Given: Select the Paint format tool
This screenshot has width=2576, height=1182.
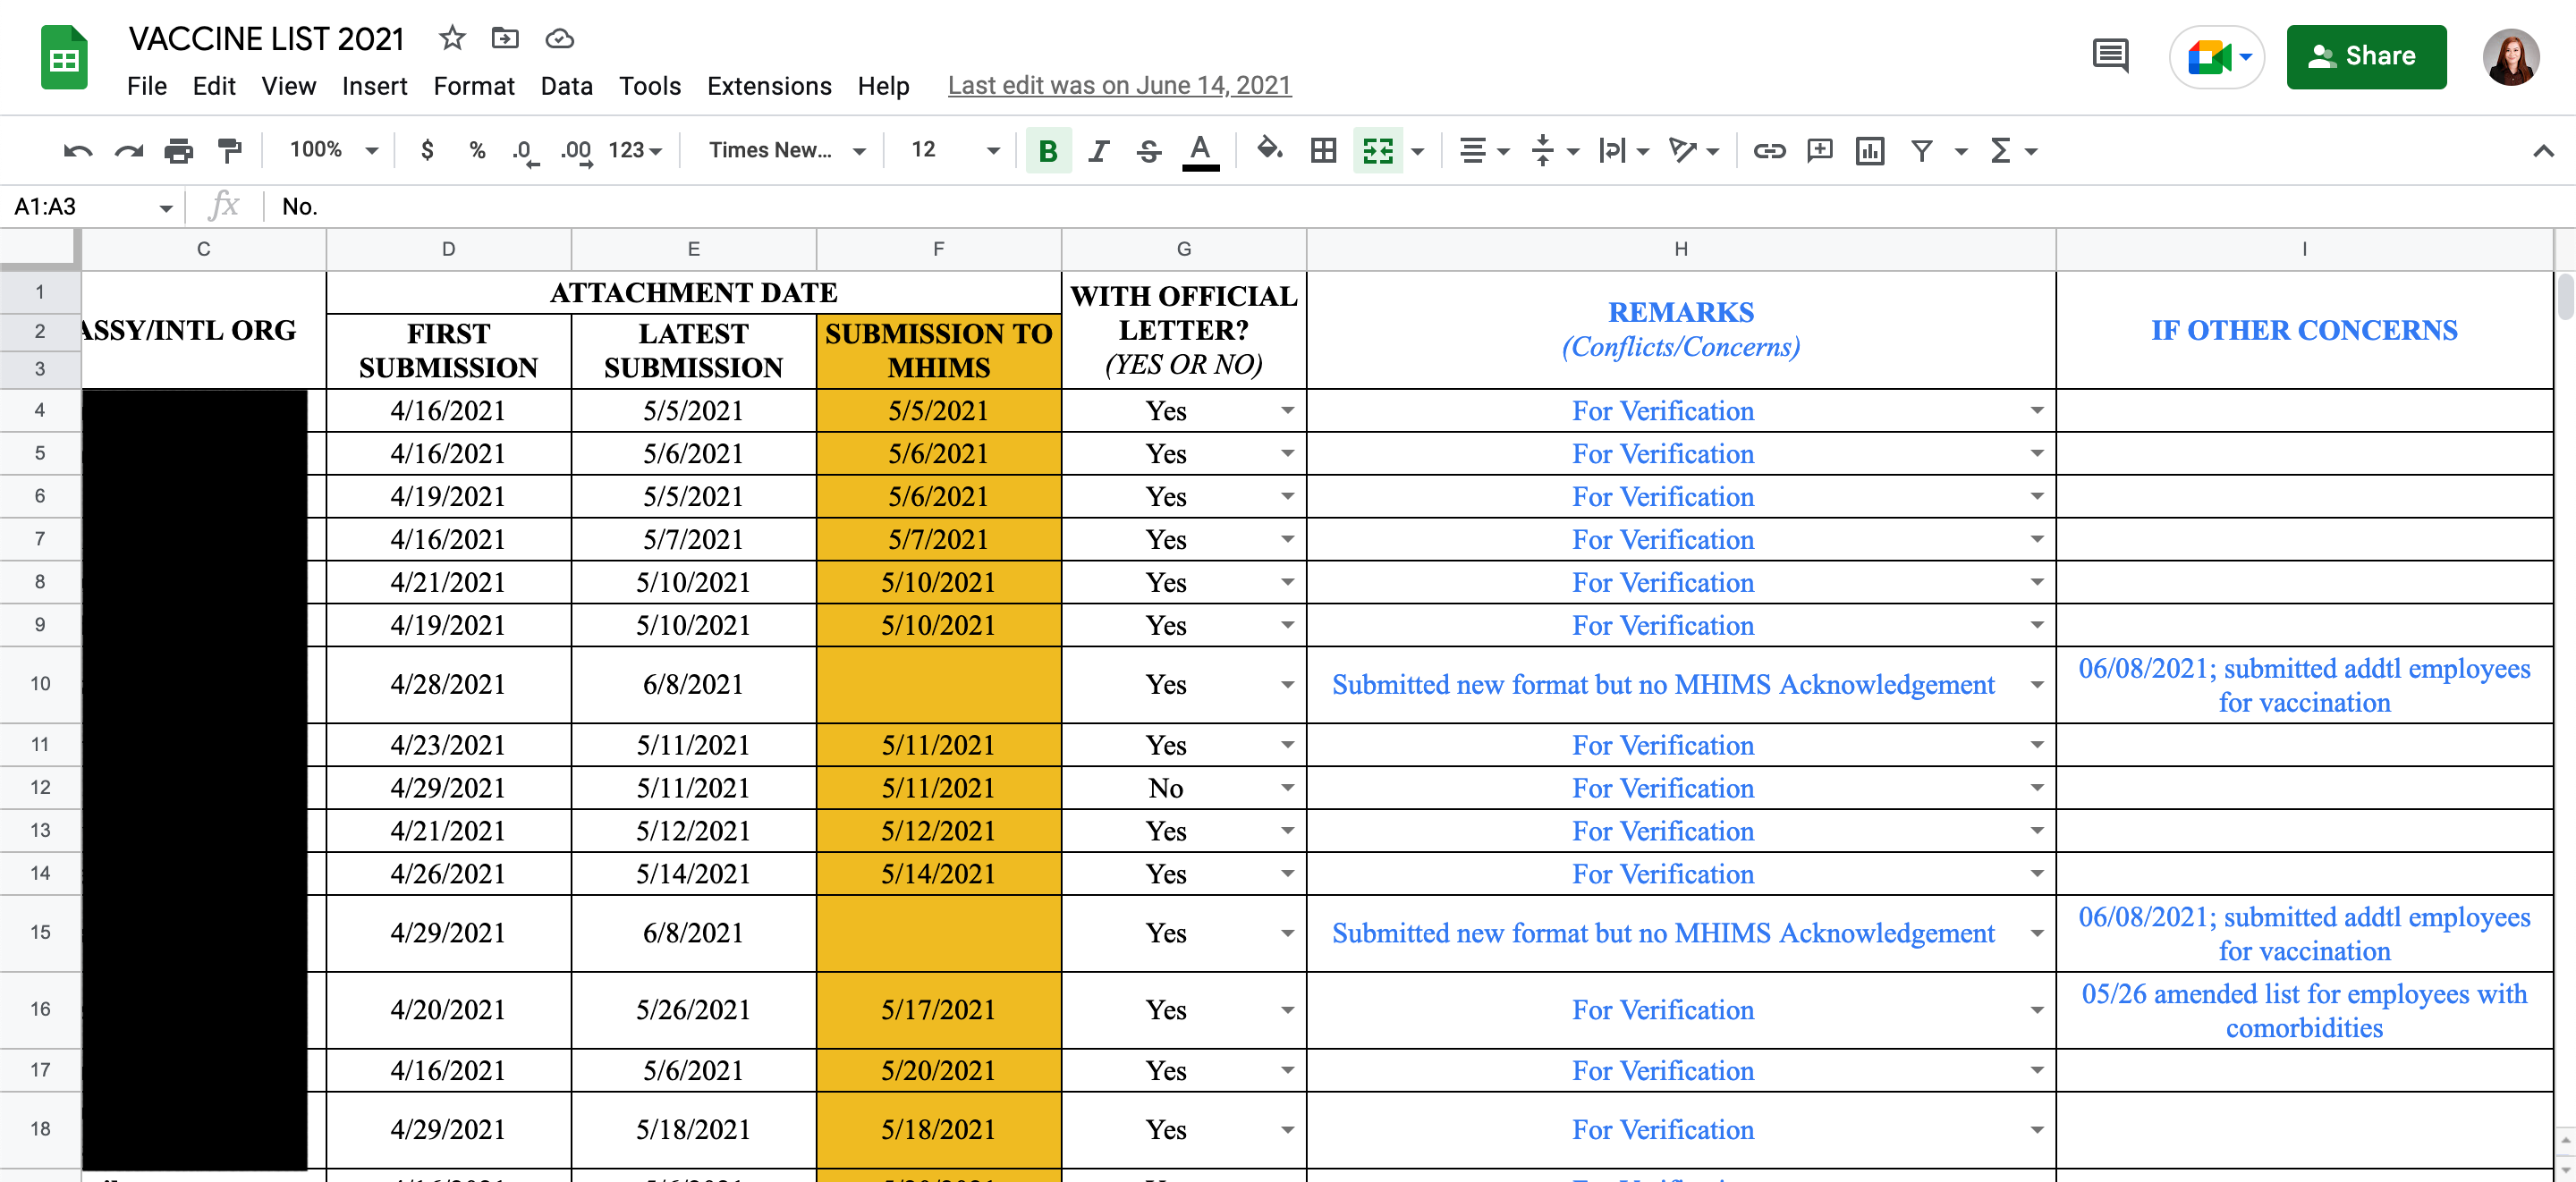Looking at the screenshot, I should pos(230,151).
